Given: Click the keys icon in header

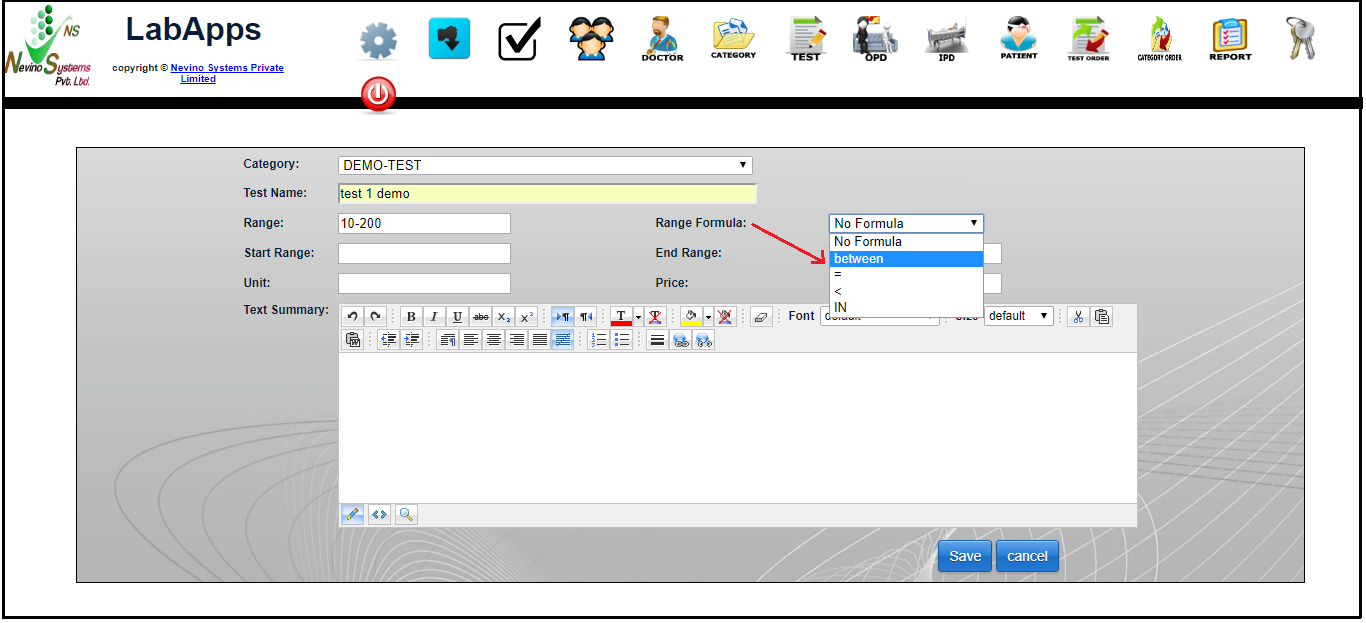Looking at the screenshot, I should (x=1300, y=39).
